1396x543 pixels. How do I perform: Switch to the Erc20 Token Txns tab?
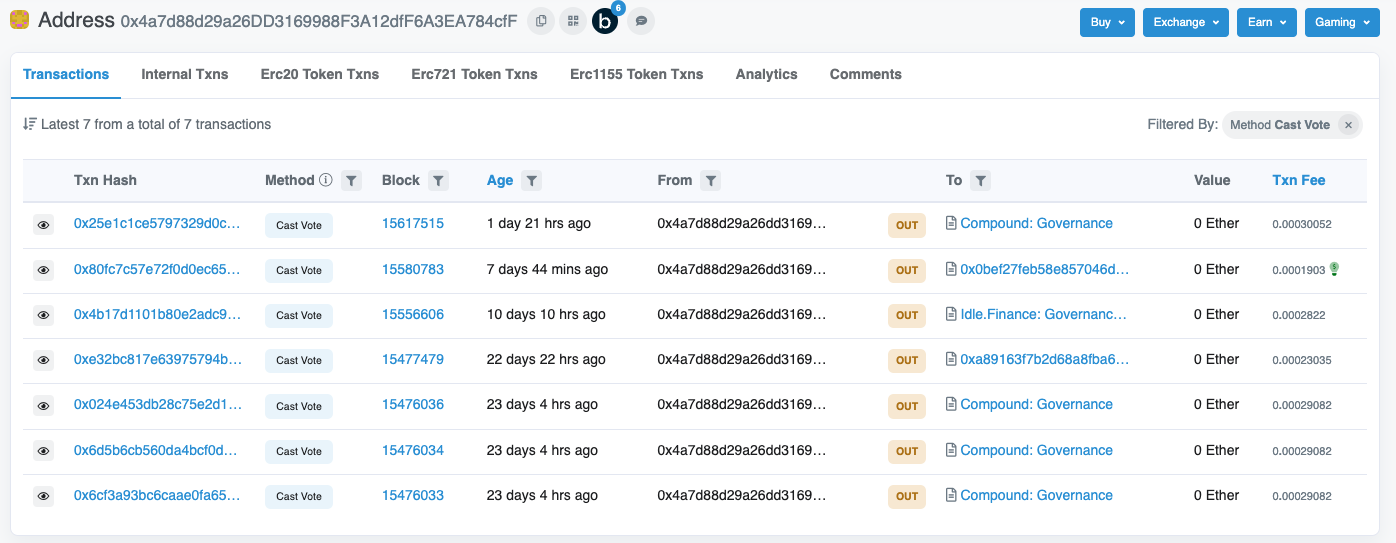(x=320, y=74)
